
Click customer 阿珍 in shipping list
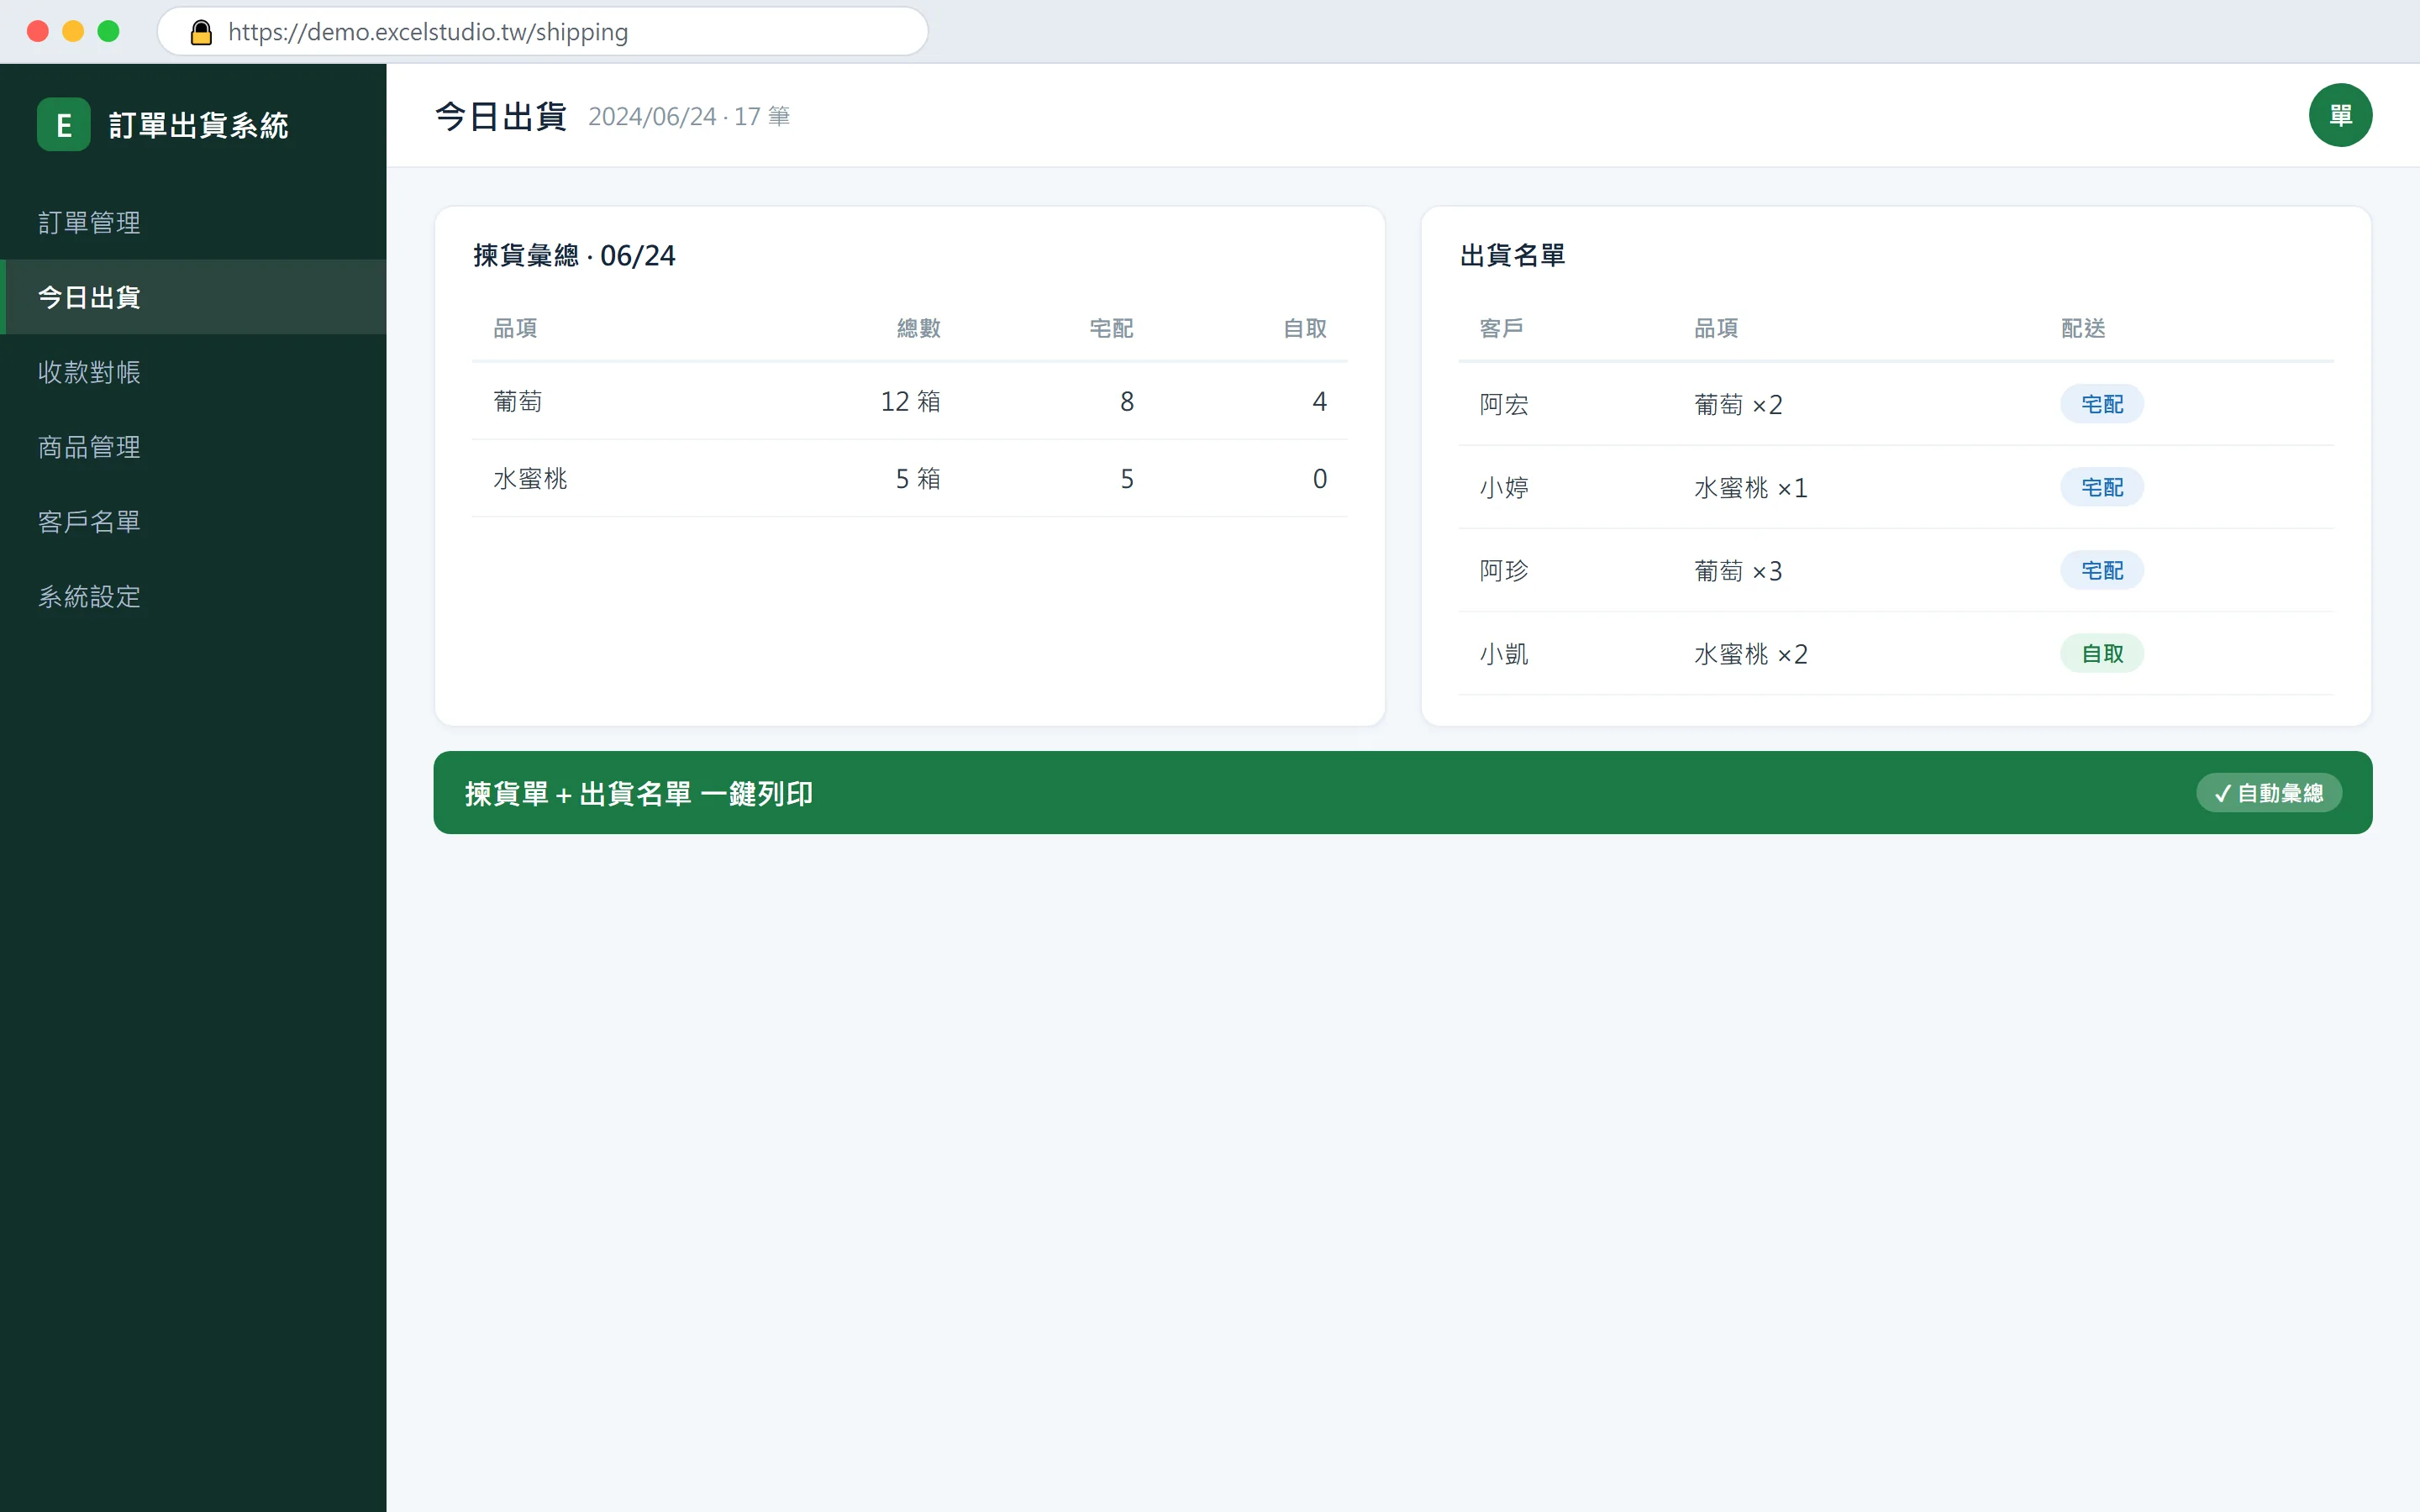(x=1504, y=570)
